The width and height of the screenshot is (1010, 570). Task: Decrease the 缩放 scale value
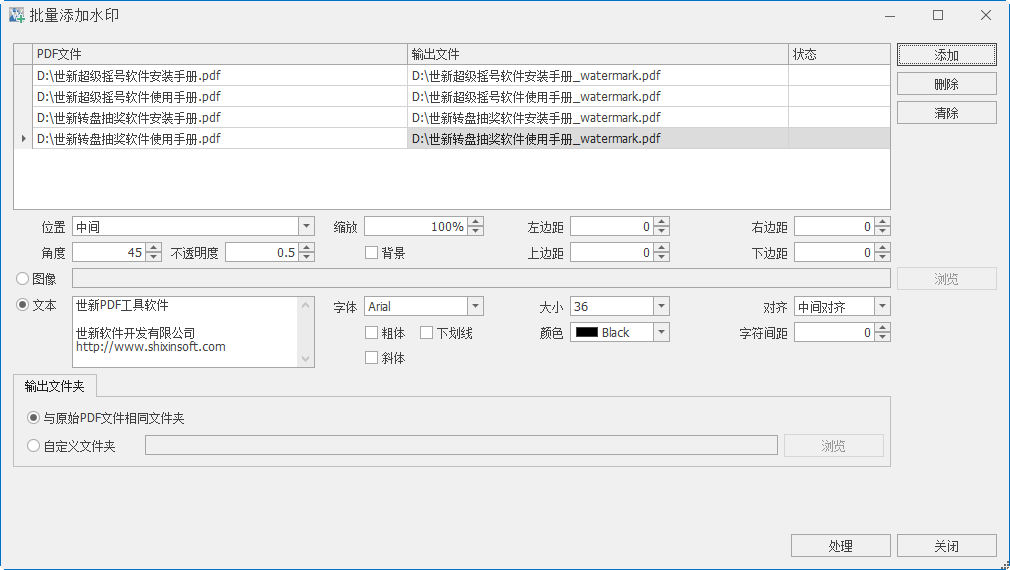click(x=475, y=231)
